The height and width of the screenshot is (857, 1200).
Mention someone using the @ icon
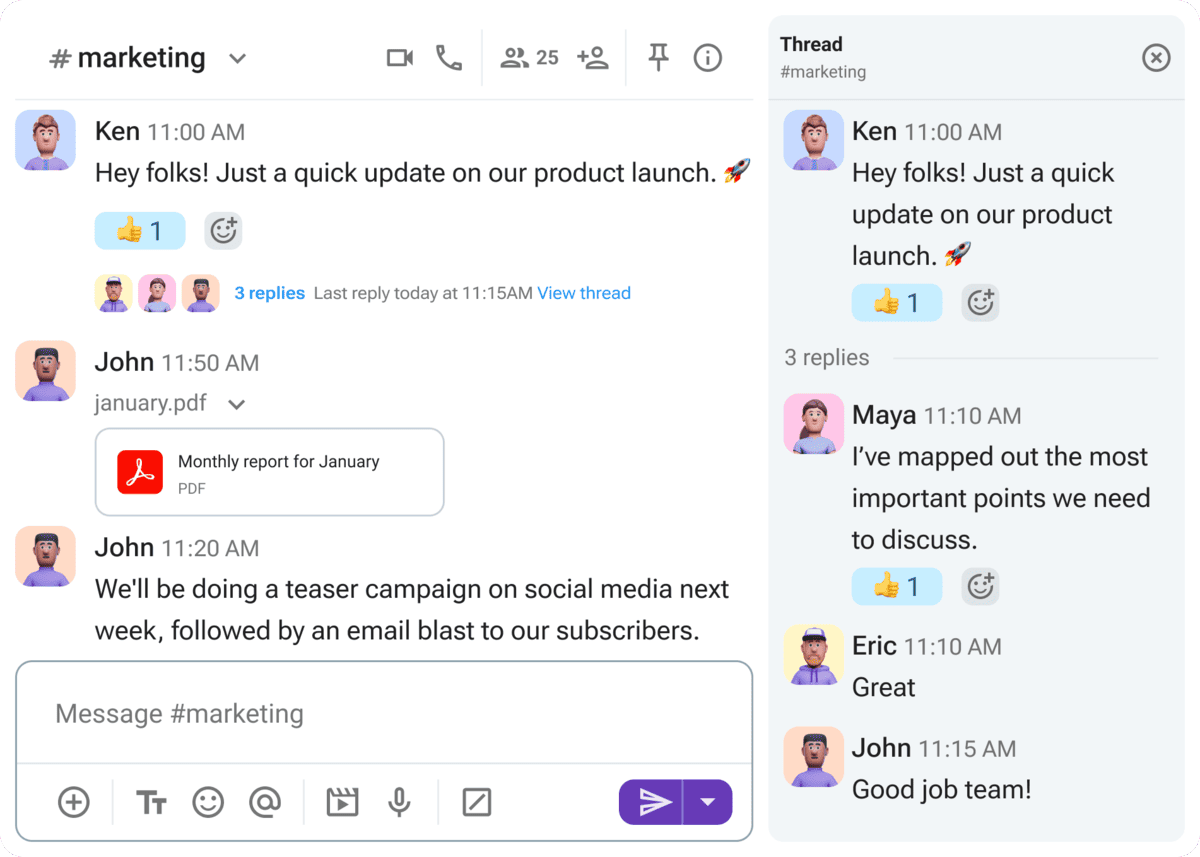click(x=266, y=801)
